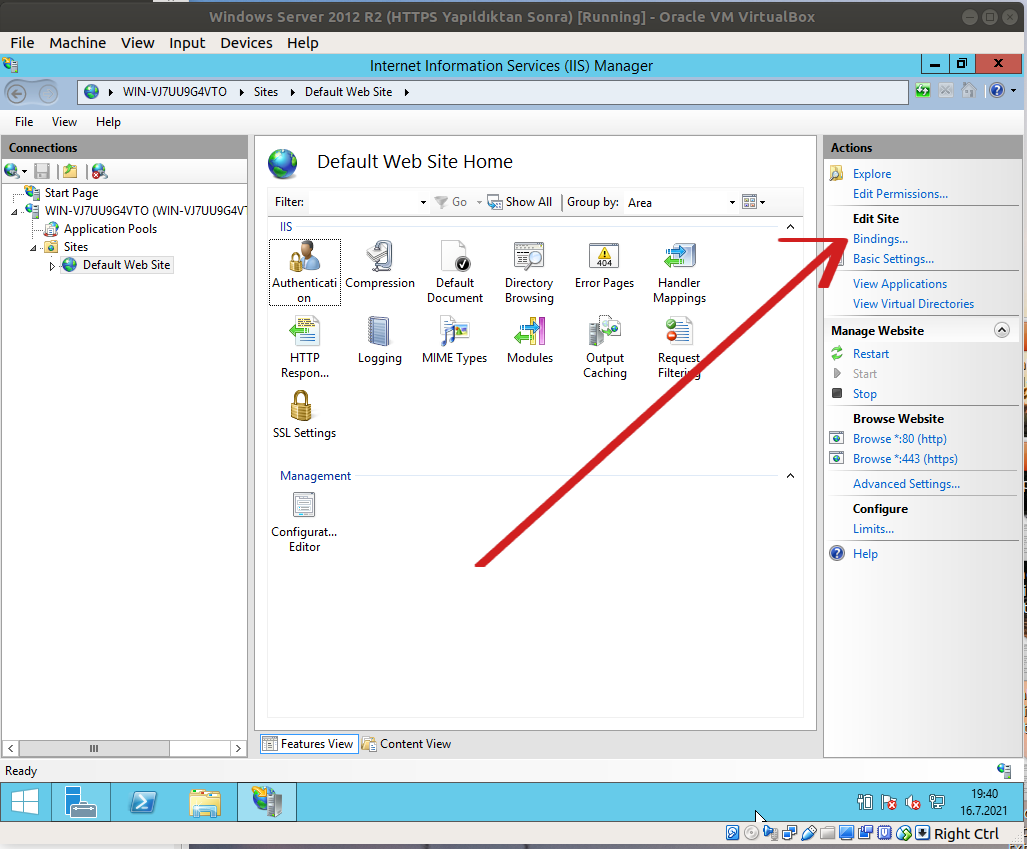This screenshot has height=849, width=1027.
Task: Switch to Content View tab
Action: tap(407, 744)
